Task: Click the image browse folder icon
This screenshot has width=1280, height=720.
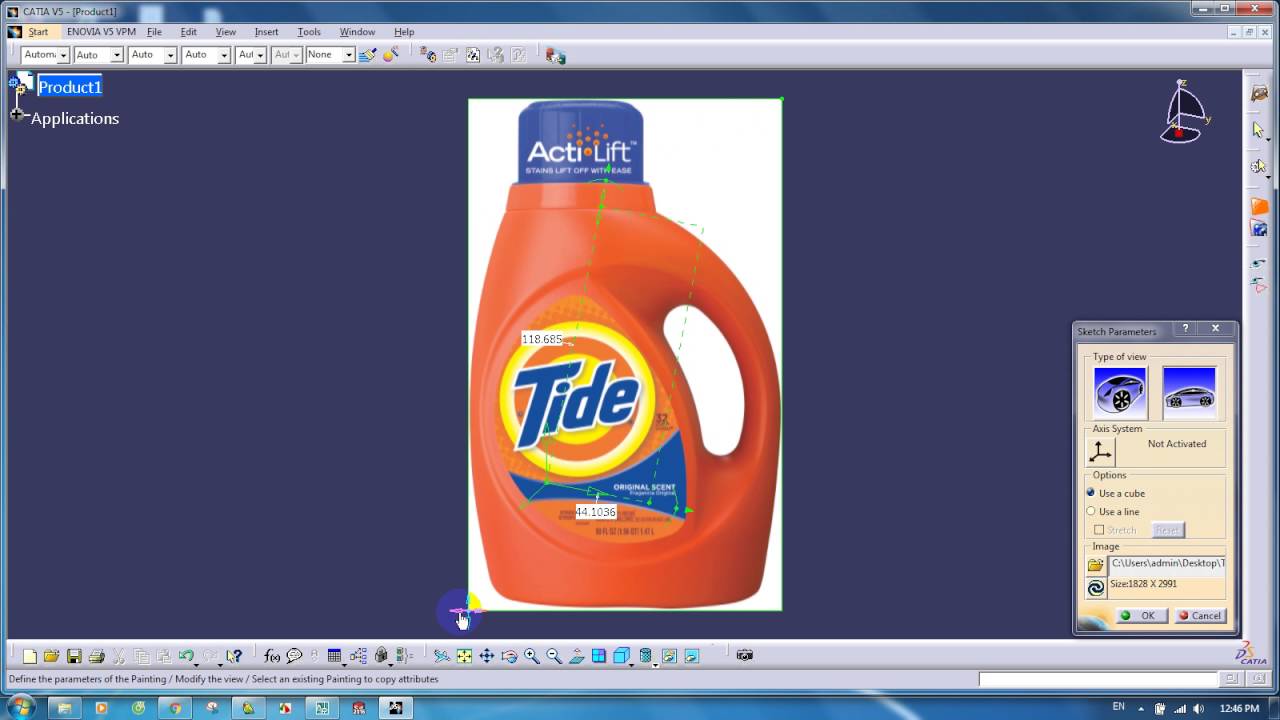Action: coord(1096,564)
